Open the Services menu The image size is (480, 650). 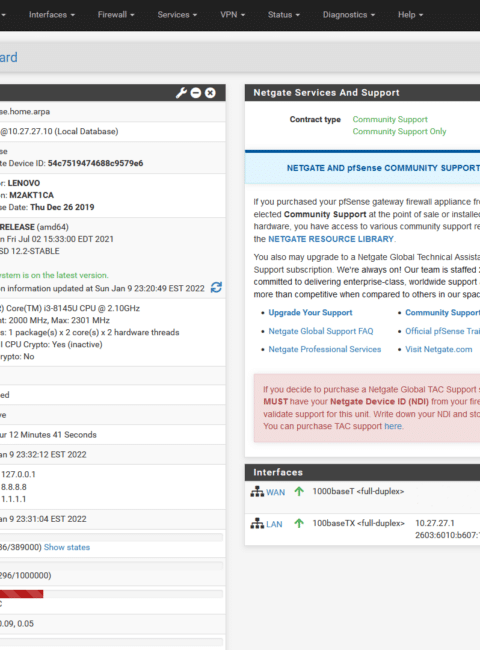pyautogui.click(x=177, y=15)
